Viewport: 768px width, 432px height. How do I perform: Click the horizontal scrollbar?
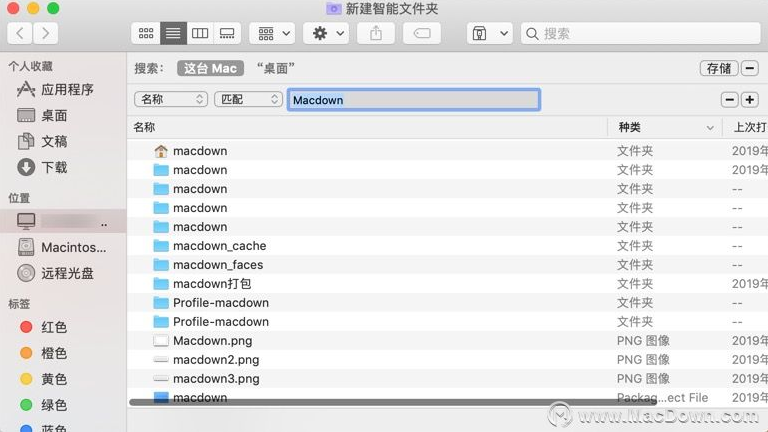393,402
